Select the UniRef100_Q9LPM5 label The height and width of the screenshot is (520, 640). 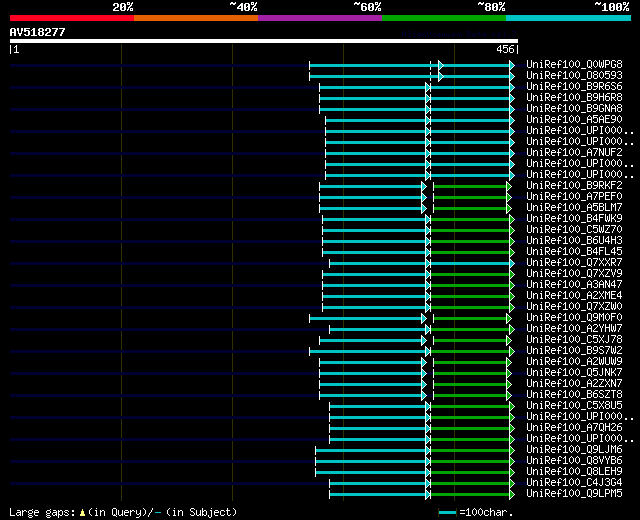tap(574, 494)
